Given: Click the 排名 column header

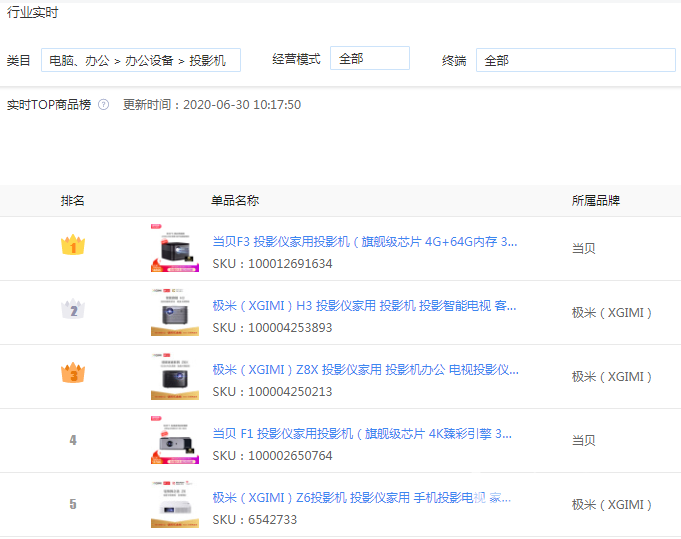Looking at the screenshot, I should pos(73,200).
